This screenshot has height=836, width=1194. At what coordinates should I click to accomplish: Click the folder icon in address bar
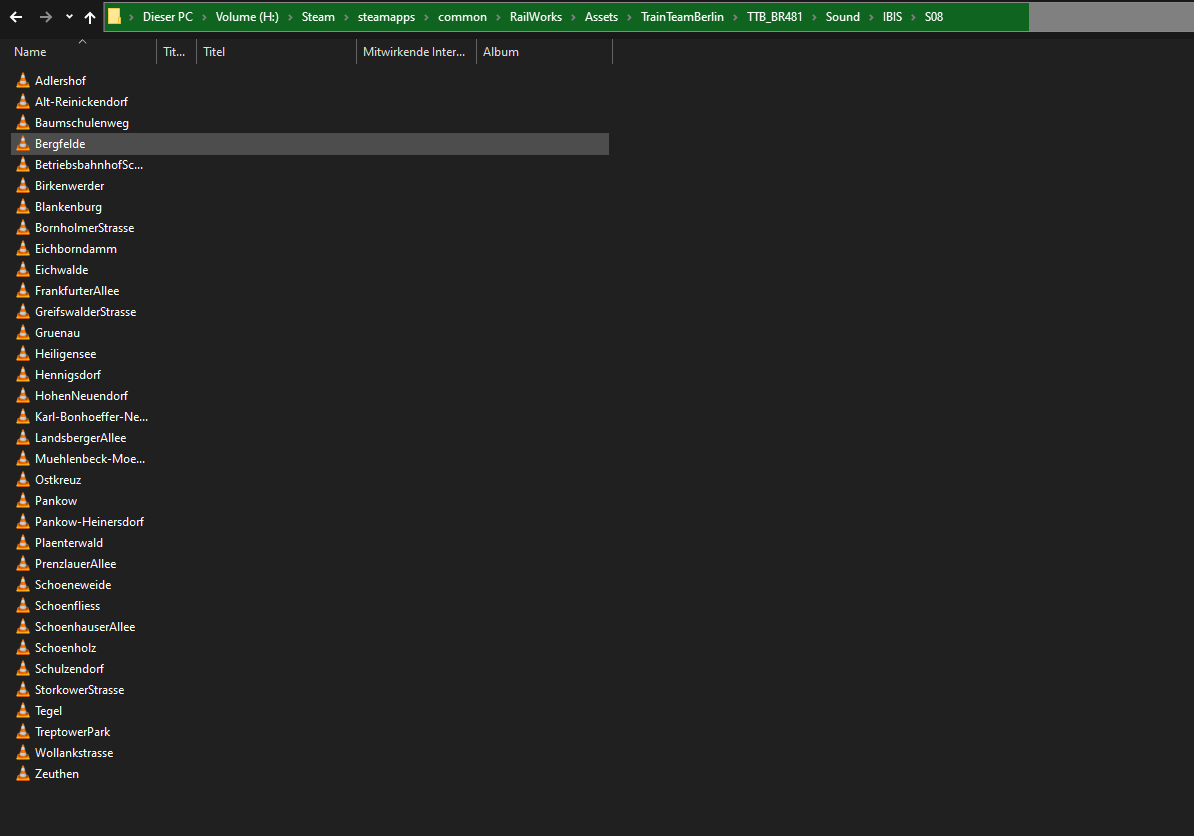click(x=114, y=17)
